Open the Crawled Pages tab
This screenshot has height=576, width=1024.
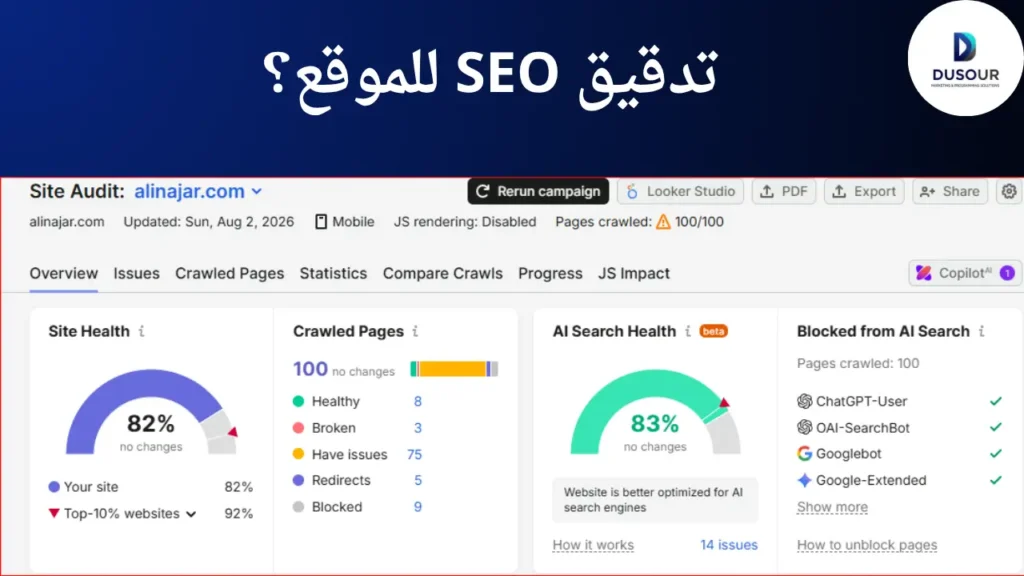pyautogui.click(x=229, y=274)
